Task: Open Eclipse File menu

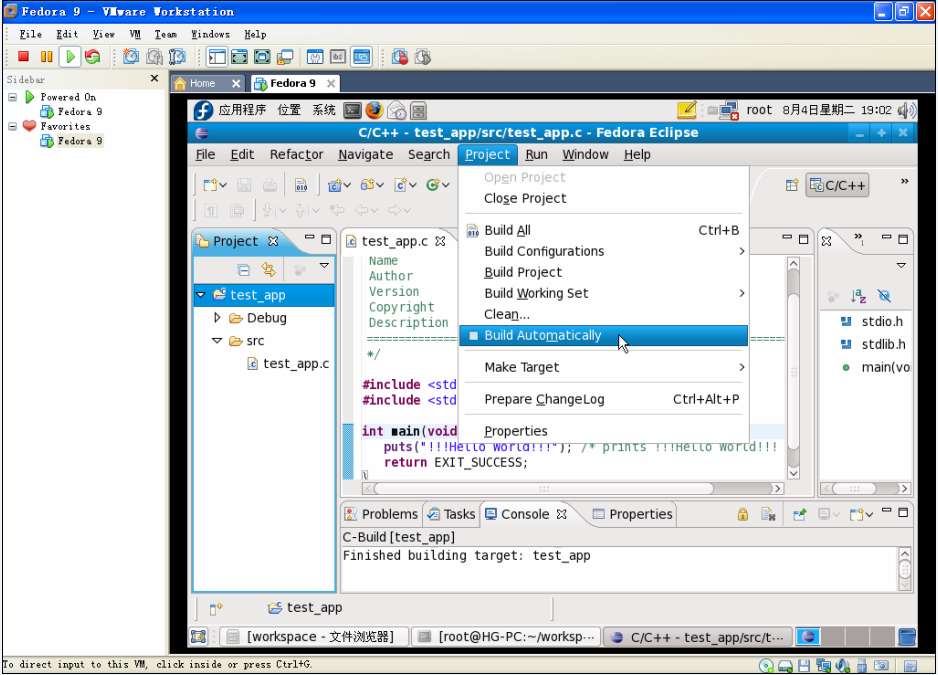Action: 205,154
